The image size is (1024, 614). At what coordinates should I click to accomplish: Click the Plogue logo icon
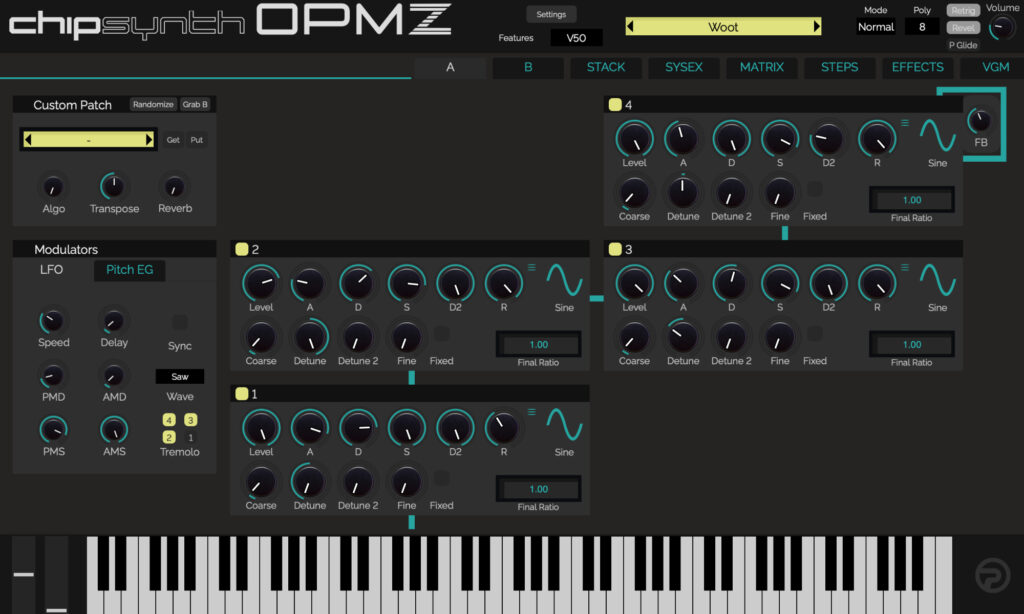pyautogui.click(x=992, y=575)
